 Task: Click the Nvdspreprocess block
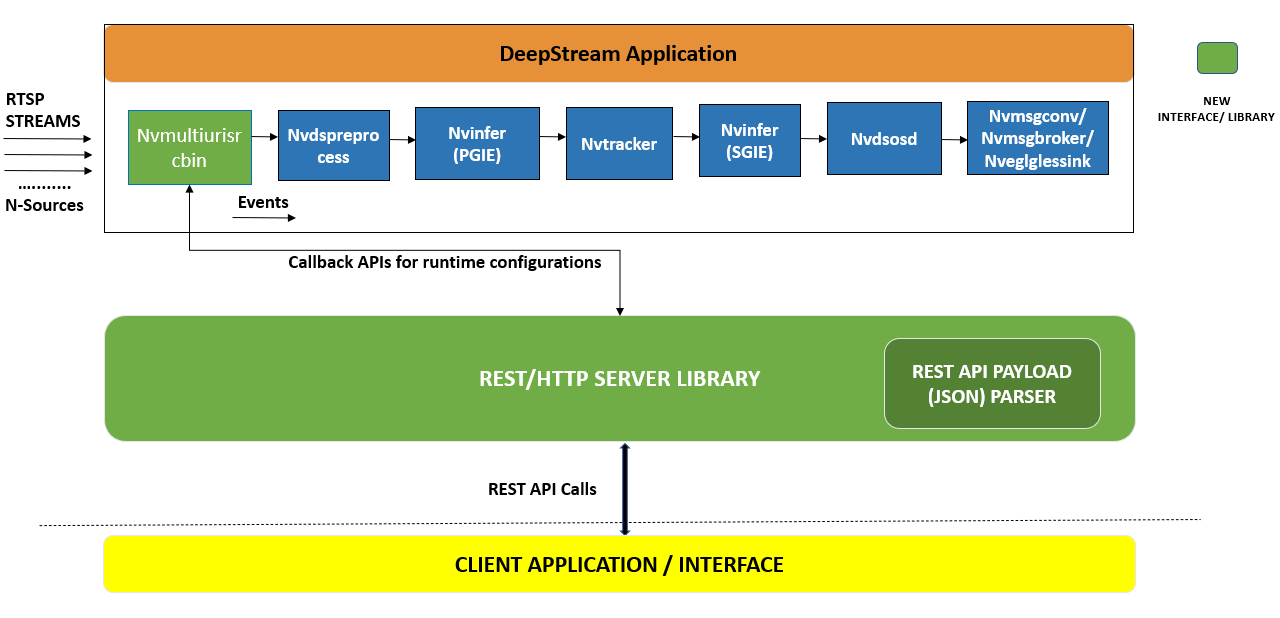point(333,144)
